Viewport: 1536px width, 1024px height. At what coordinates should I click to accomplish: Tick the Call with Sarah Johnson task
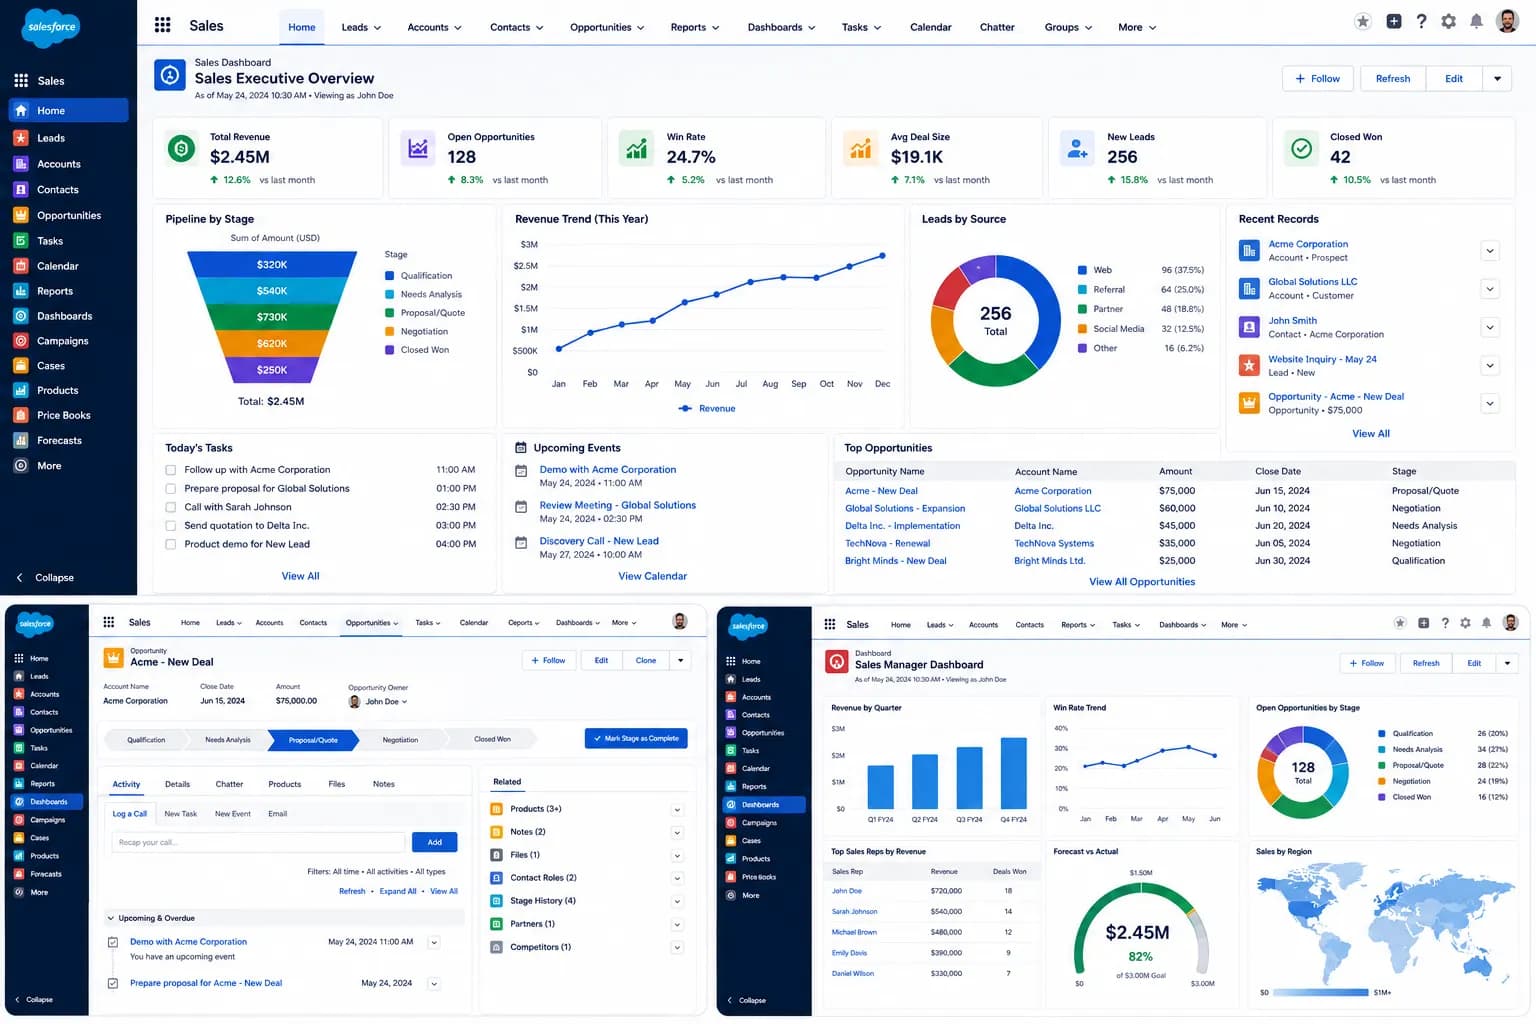coord(171,507)
